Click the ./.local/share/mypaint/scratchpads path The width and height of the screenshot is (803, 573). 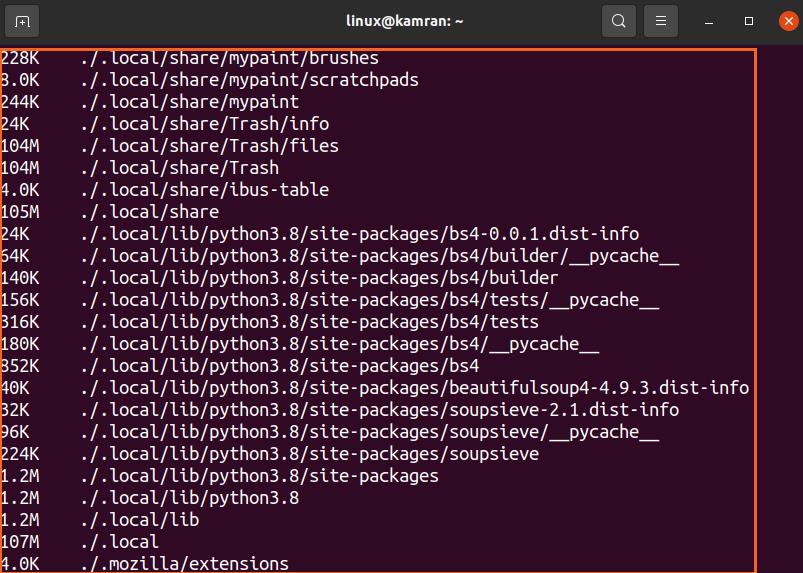[249, 80]
